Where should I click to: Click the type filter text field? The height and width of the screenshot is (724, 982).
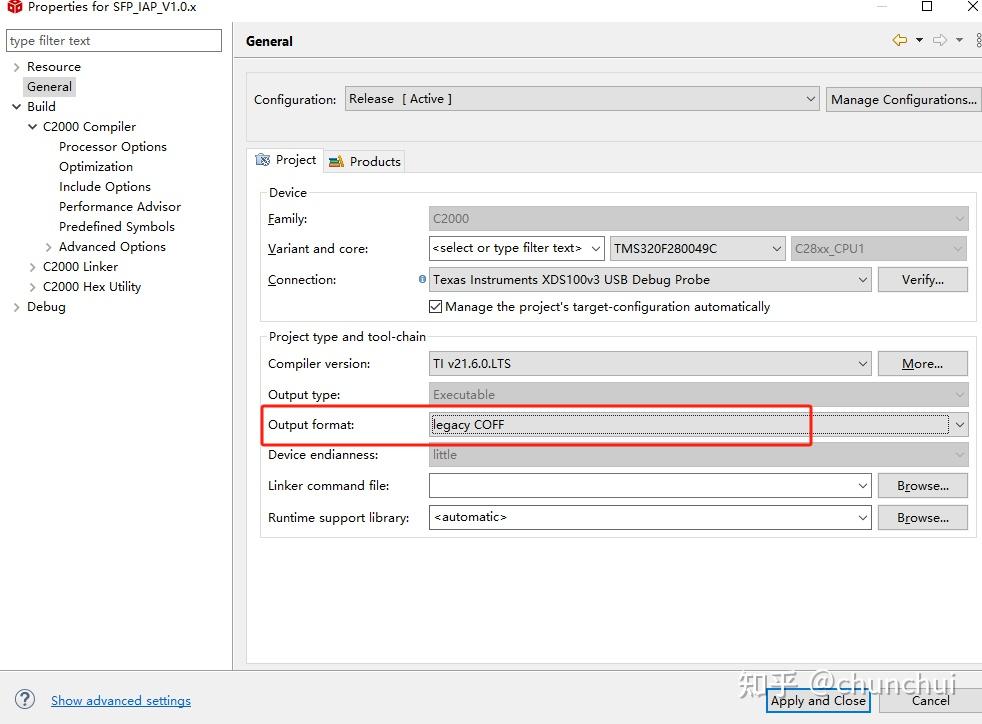coord(113,40)
